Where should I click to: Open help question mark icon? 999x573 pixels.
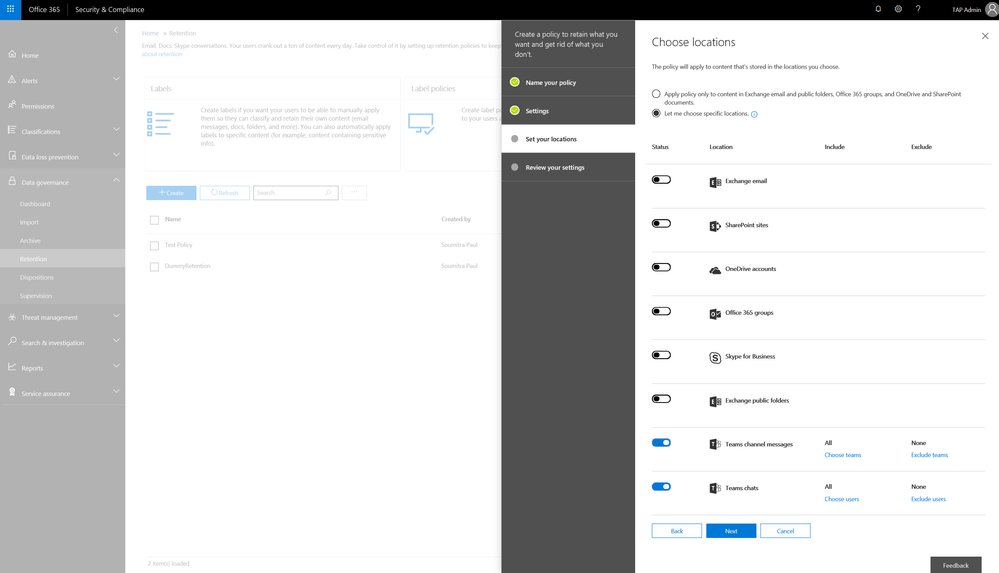click(918, 9)
